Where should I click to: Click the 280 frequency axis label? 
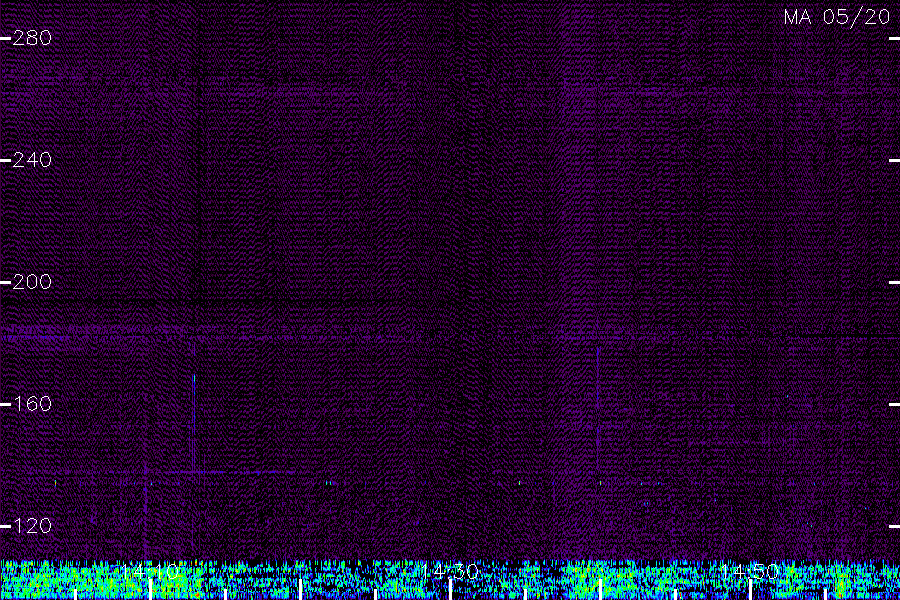coord(32,38)
